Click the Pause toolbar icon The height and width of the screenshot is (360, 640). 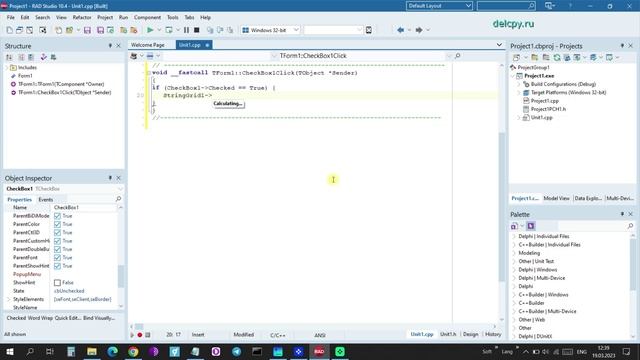click(x=186, y=30)
